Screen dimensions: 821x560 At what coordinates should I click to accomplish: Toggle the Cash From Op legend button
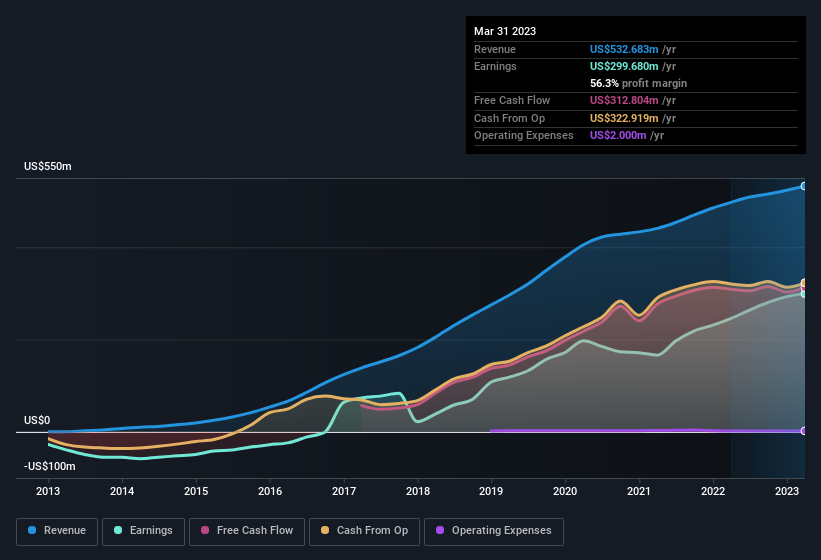pos(364,531)
